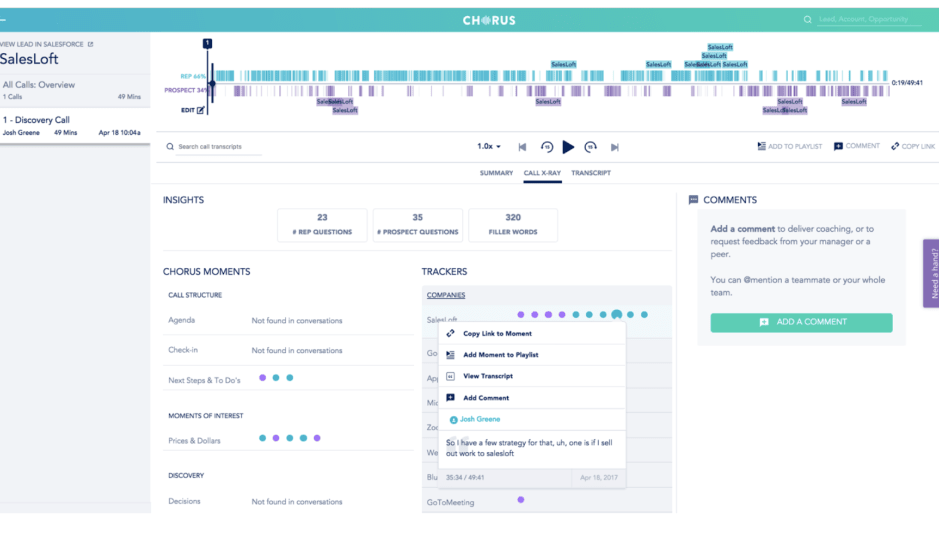The width and height of the screenshot is (939, 541).
Task: Focus the Lead, Account, Opportunity search field
Action: [x=870, y=19]
